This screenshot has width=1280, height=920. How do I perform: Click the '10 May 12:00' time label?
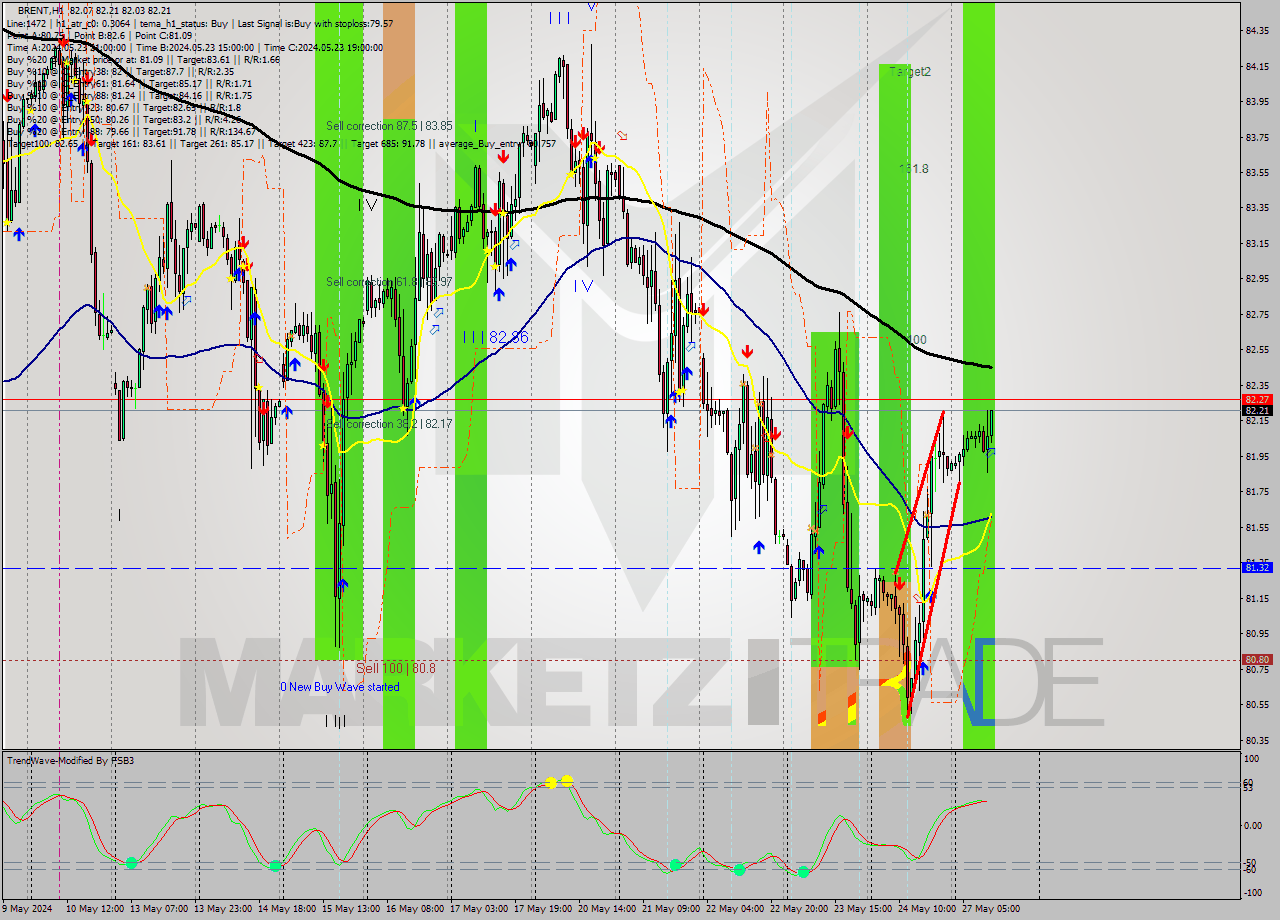(x=95, y=909)
